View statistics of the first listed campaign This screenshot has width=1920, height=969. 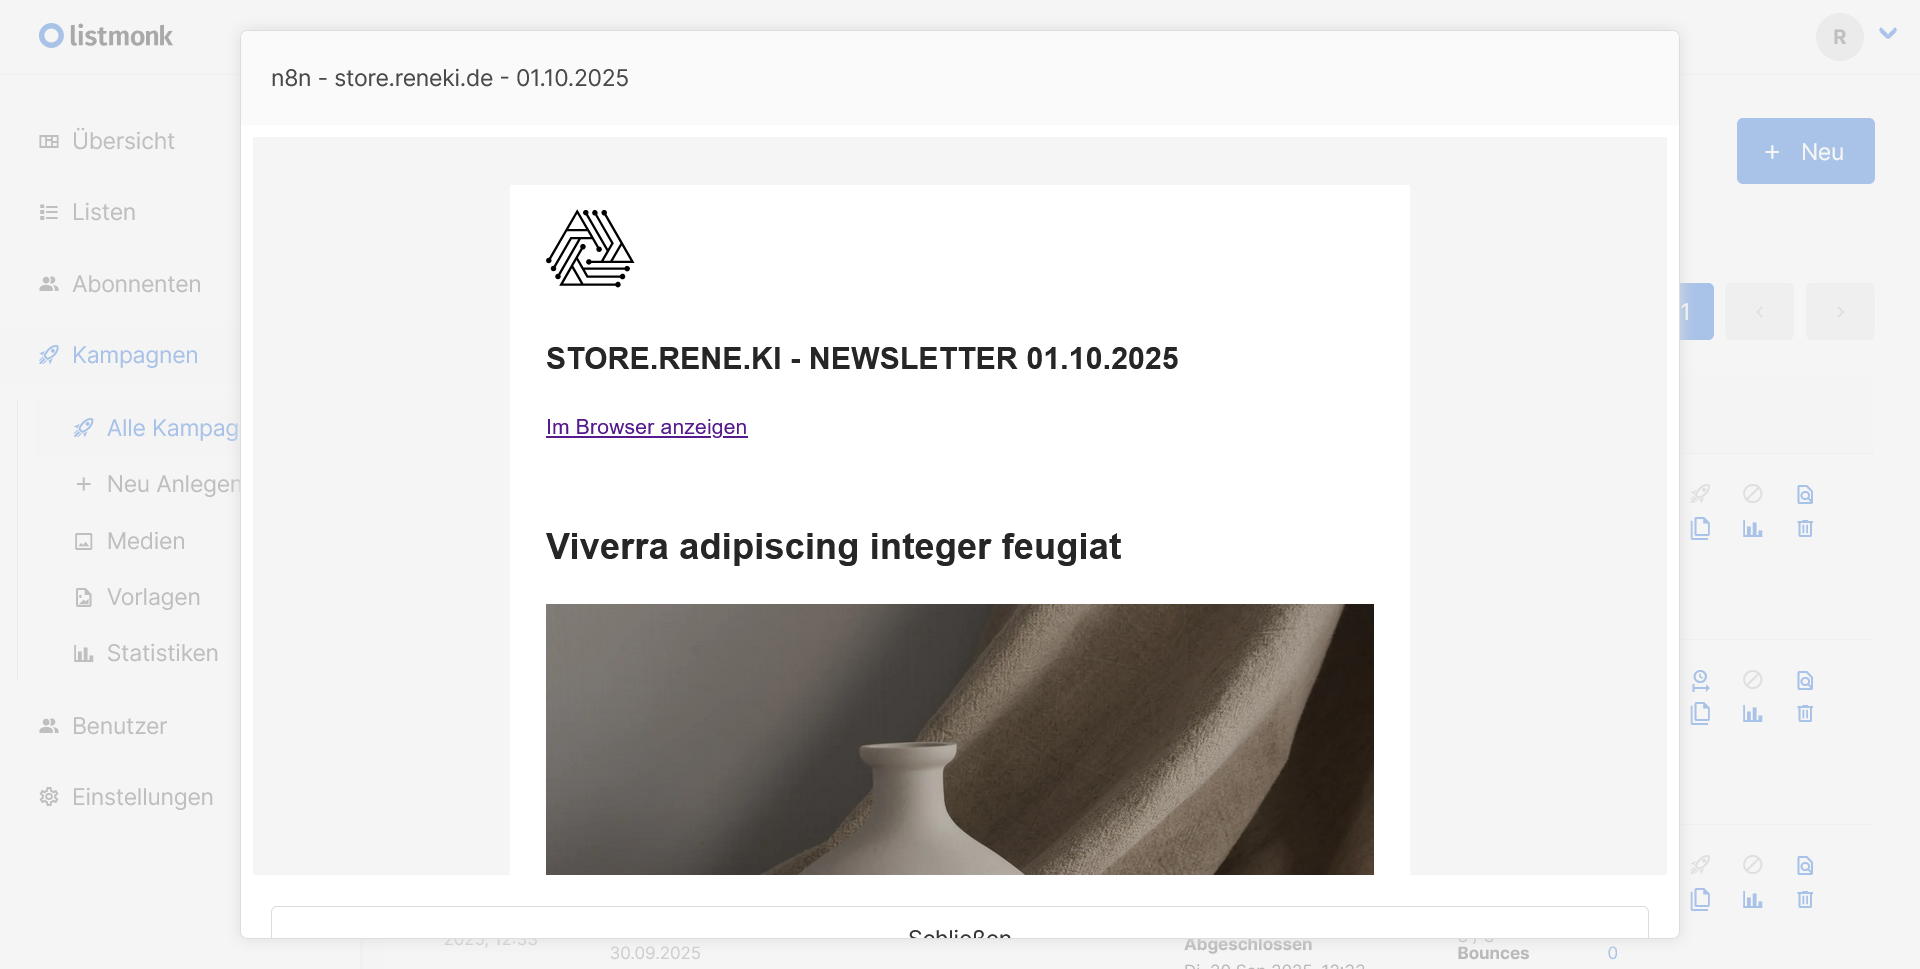pyautogui.click(x=1752, y=528)
